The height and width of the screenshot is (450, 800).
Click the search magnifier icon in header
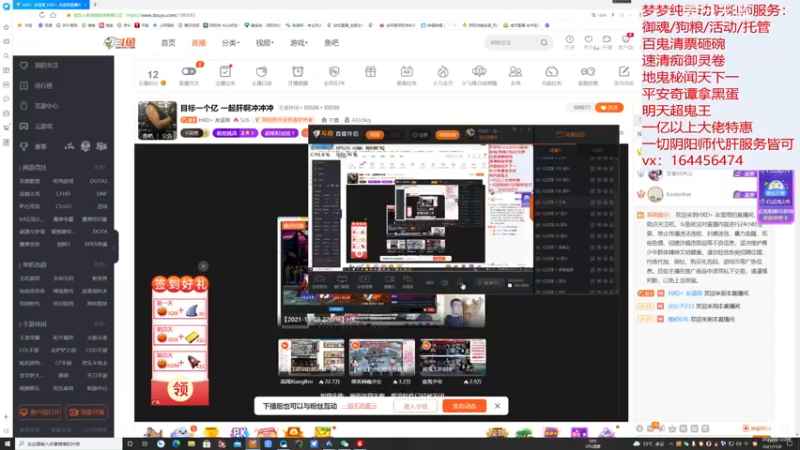pyautogui.click(x=544, y=43)
